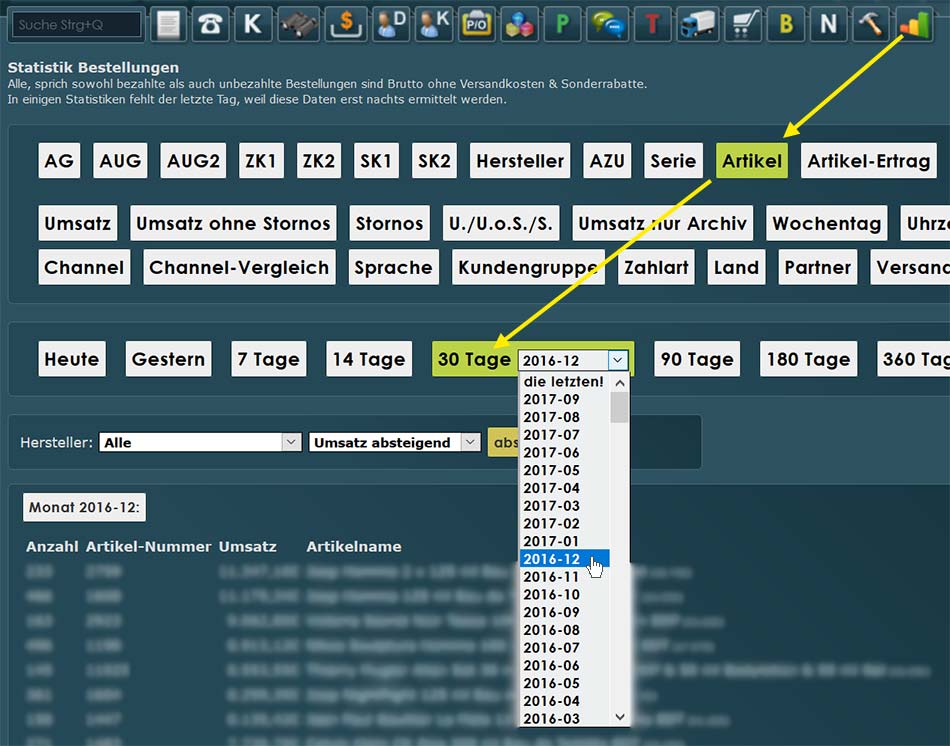Click the Suche search field
Image resolution: width=950 pixels, height=746 pixels.
click(x=76, y=25)
